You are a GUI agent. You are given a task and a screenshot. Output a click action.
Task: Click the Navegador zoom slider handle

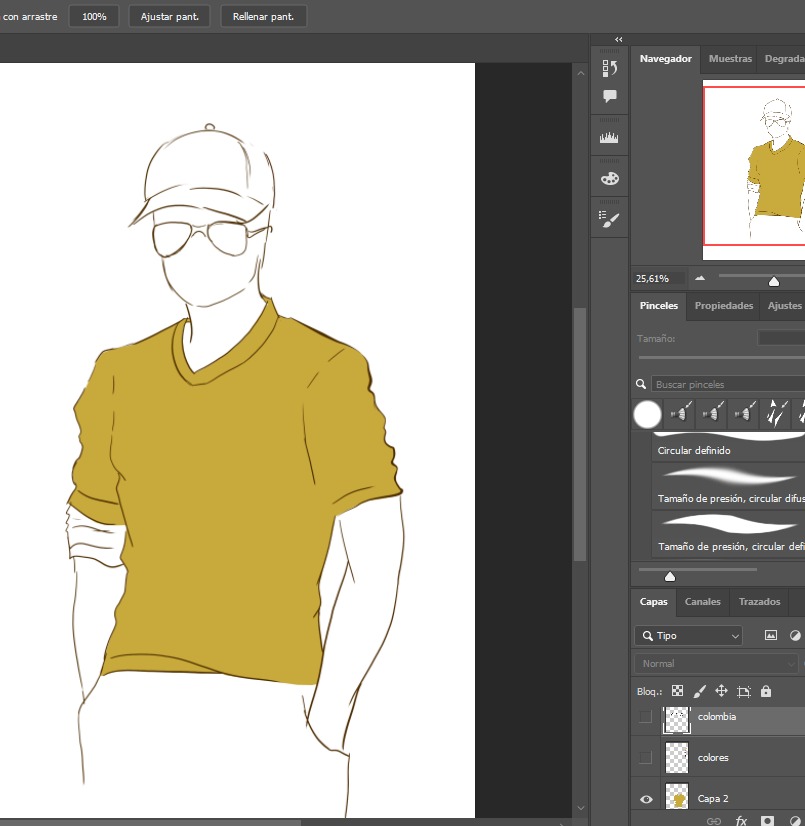pos(773,281)
